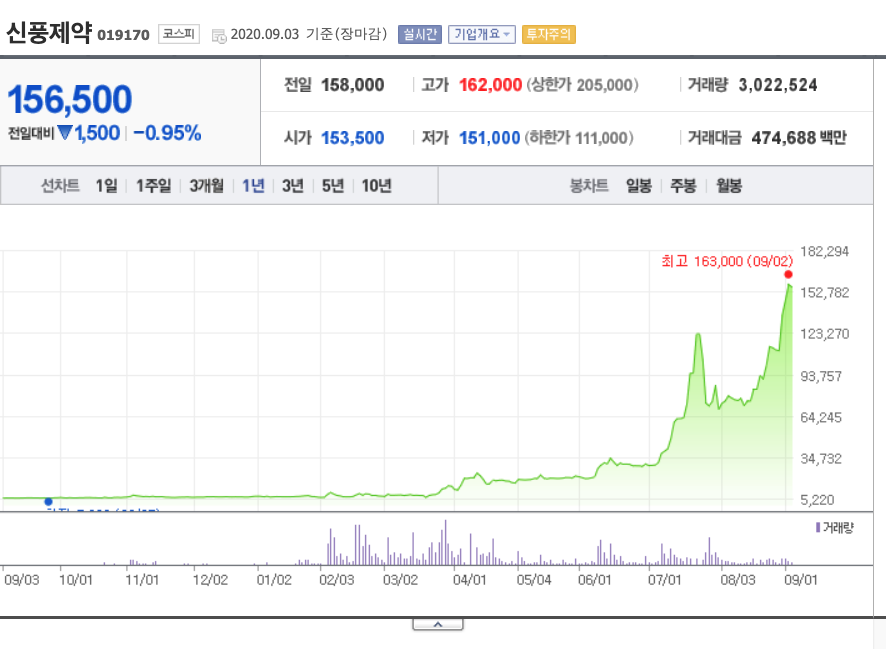Click the 실시간 badge button
This screenshot has width=886, height=649.
pos(420,34)
